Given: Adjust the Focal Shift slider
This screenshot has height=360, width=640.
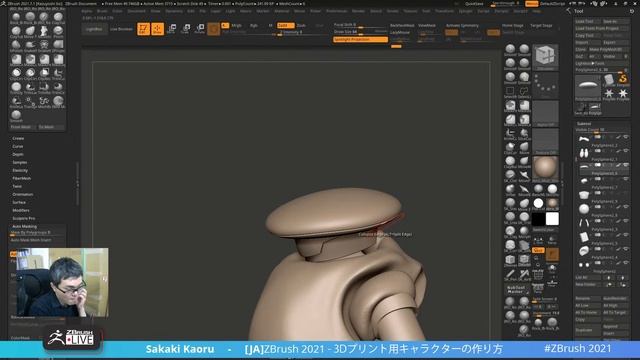Looking at the screenshot, I should coord(360,25).
